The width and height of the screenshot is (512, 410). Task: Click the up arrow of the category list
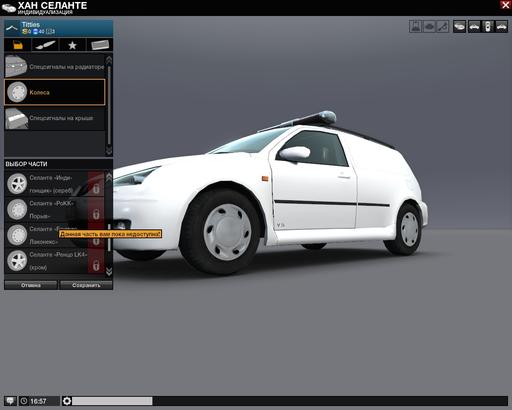[109, 60]
